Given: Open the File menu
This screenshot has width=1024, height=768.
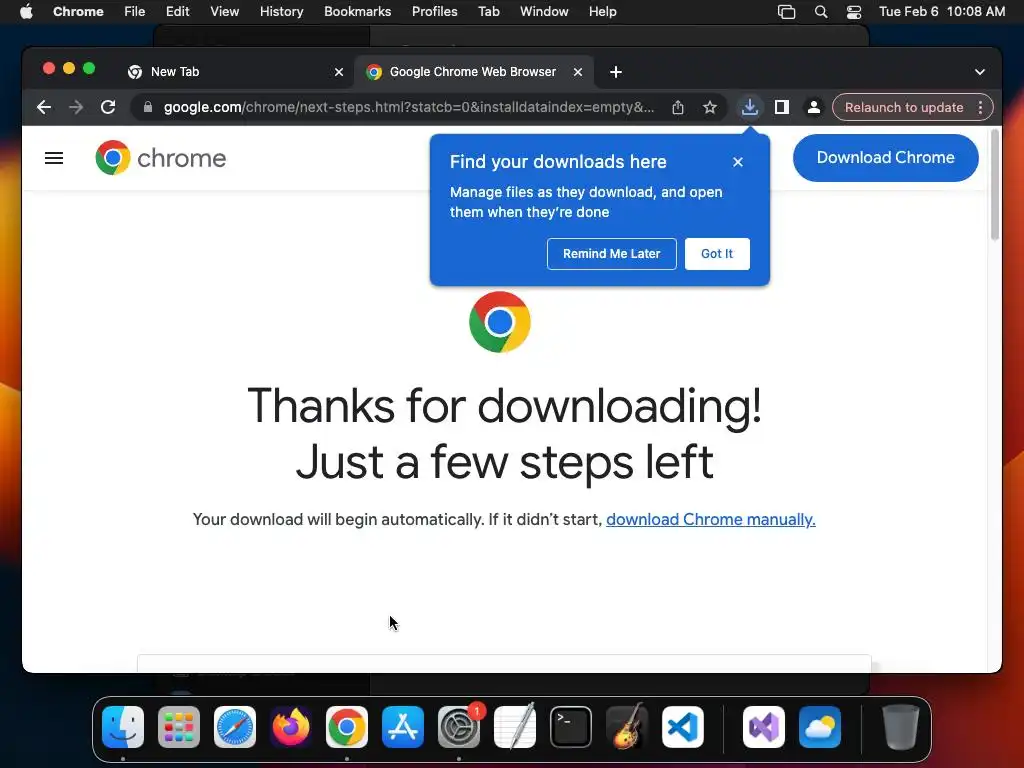Looking at the screenshot, I should (x=135, y=12).
